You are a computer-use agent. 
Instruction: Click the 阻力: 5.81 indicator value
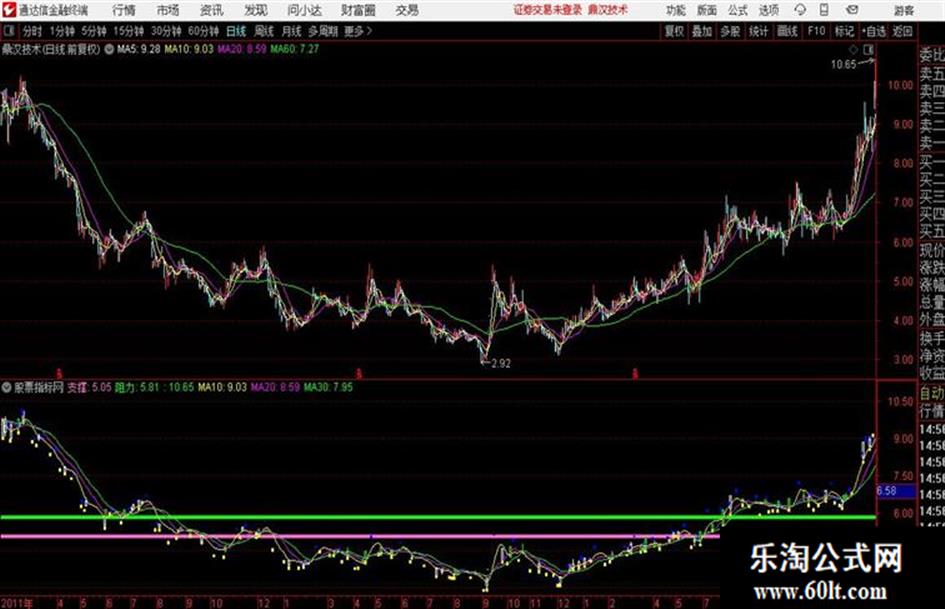click(137, 387)
